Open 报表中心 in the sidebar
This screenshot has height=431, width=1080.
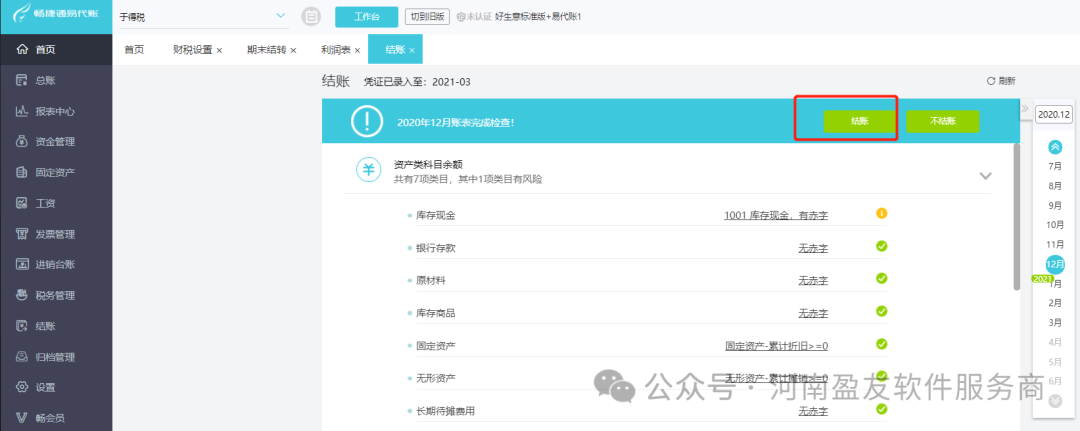pos(56,111)
